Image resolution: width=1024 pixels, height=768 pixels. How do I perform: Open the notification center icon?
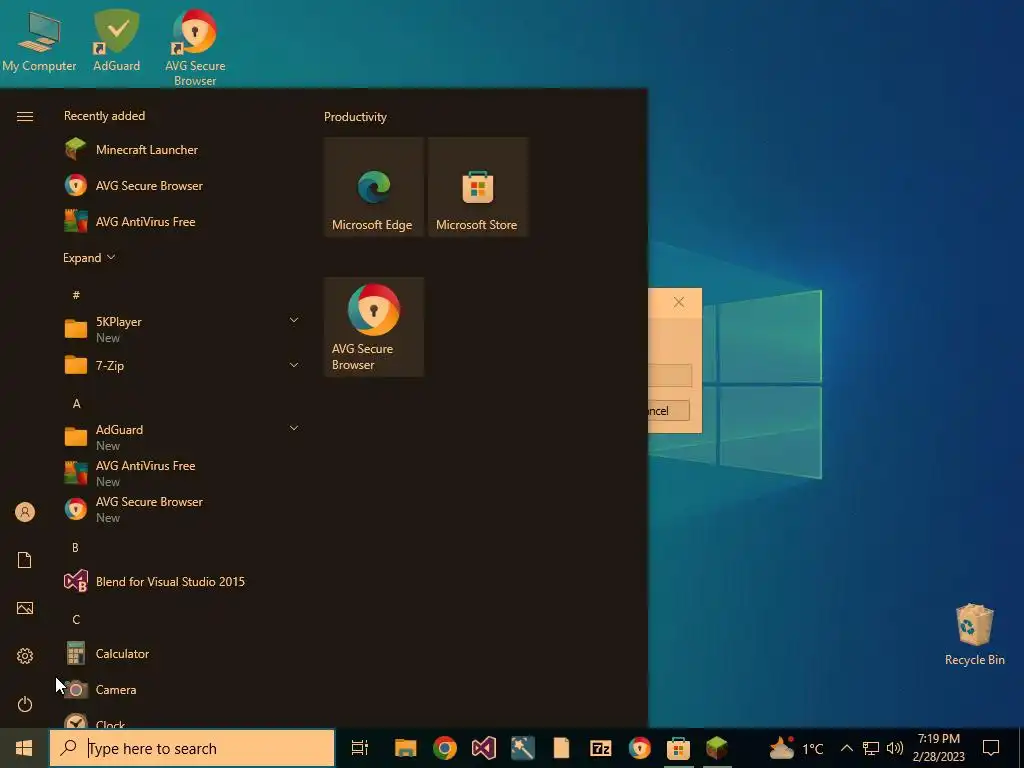(x=991, y=748)
